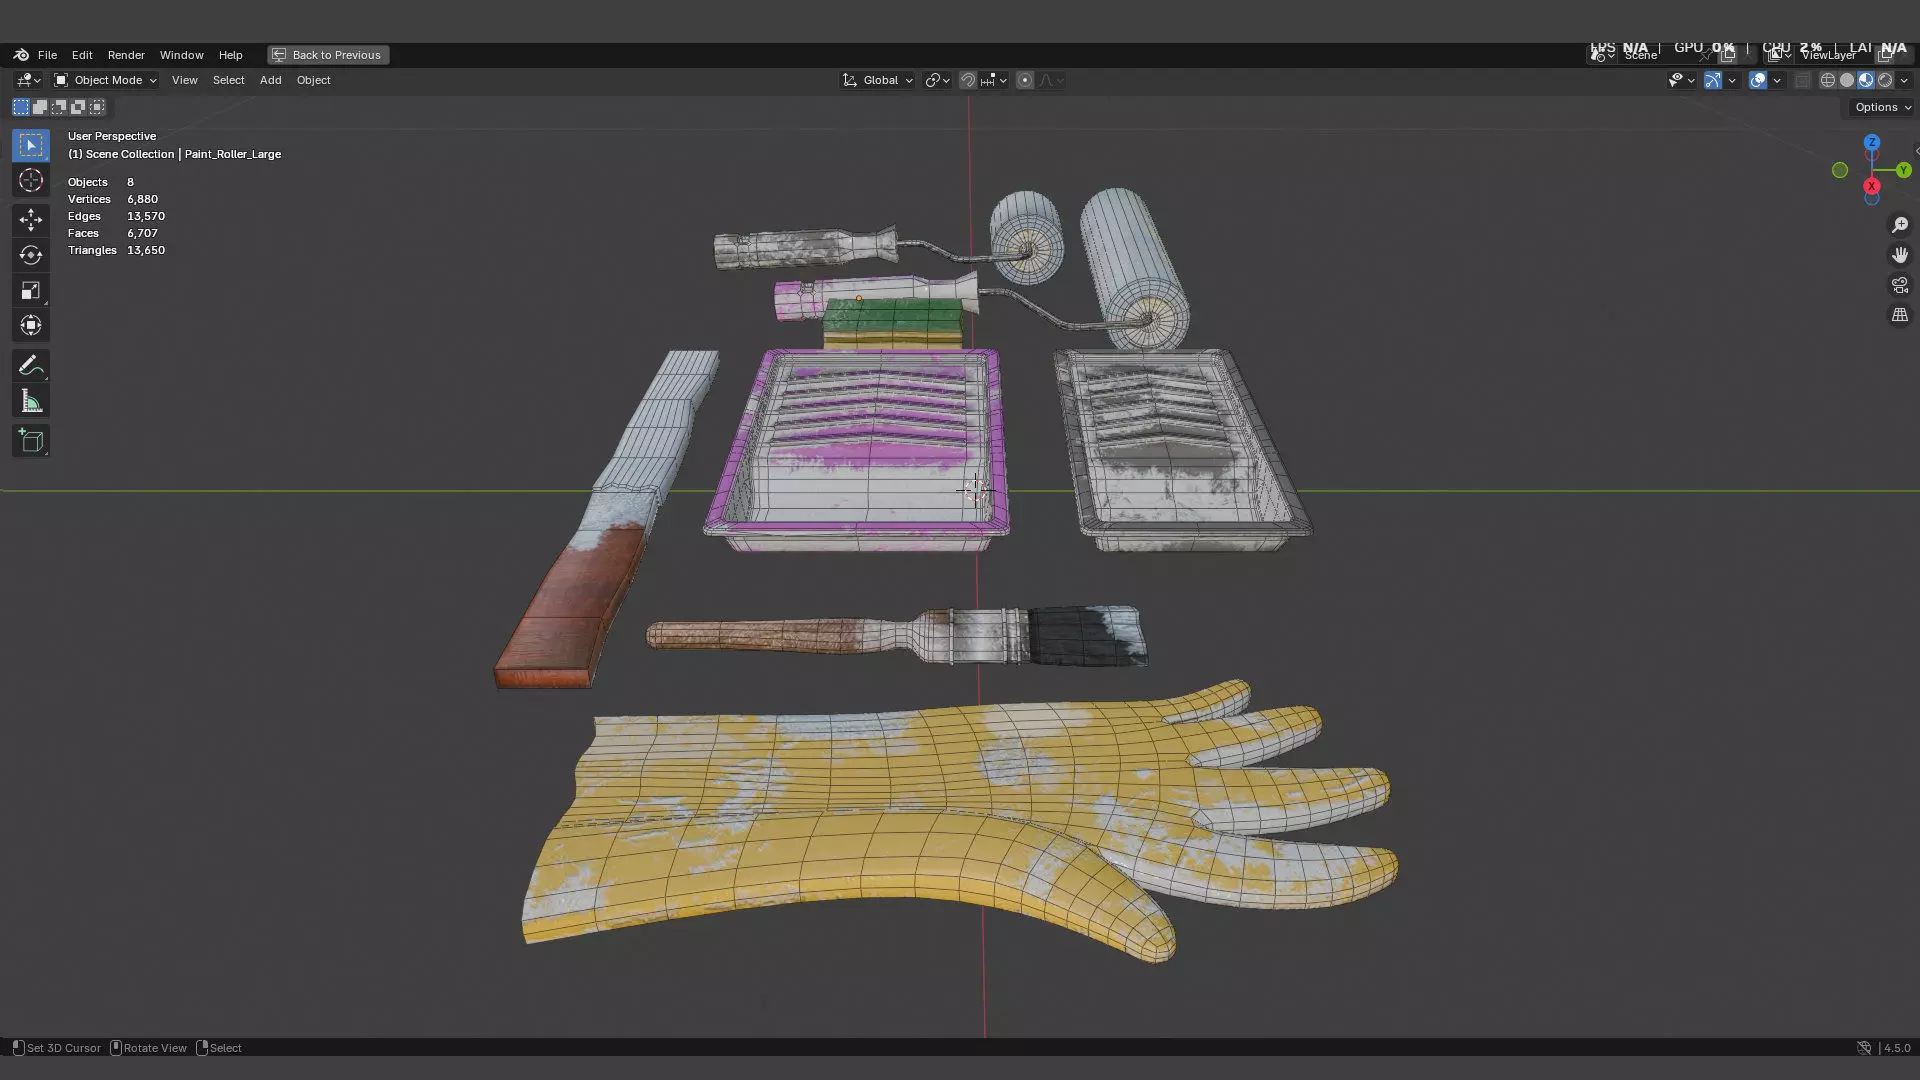1920x1080 pixels.
Task: Expand the Global transform orientation dropdown
Action: [878, 80]
